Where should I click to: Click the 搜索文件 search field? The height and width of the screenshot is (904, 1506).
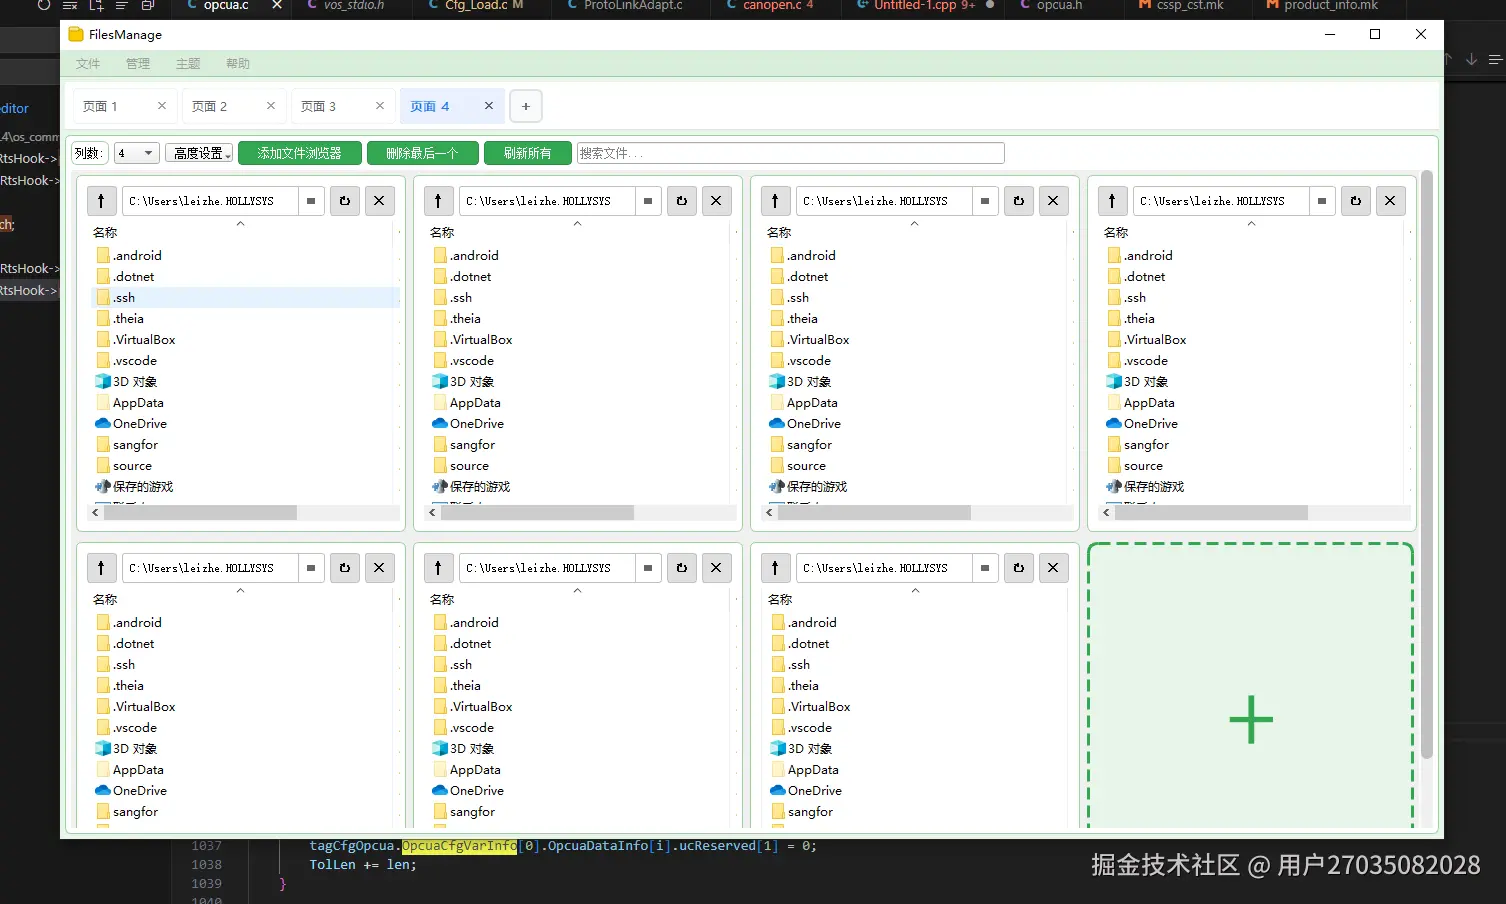pos(790,153)
